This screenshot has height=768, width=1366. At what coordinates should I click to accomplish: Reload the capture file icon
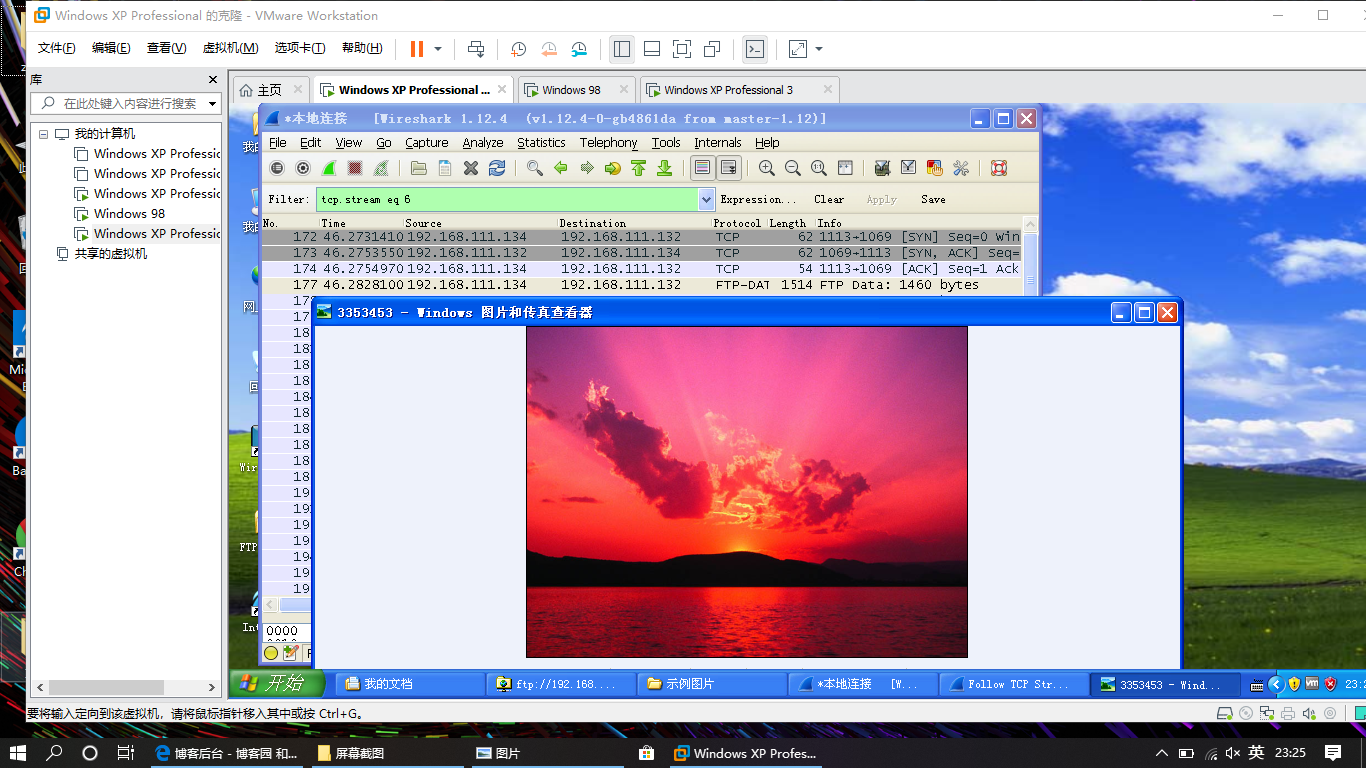tap(497, 168)
